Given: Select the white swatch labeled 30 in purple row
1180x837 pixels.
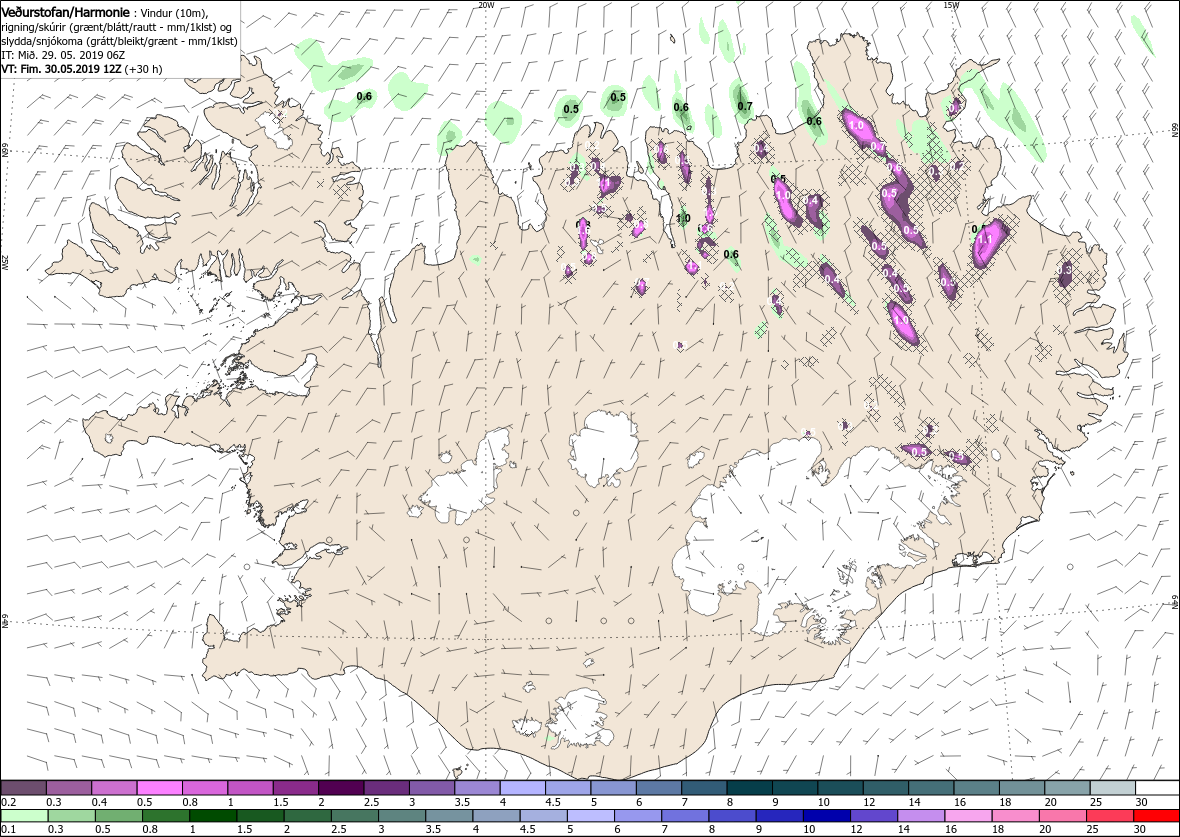Looking at the screenshot, I should pos(1157,787).
